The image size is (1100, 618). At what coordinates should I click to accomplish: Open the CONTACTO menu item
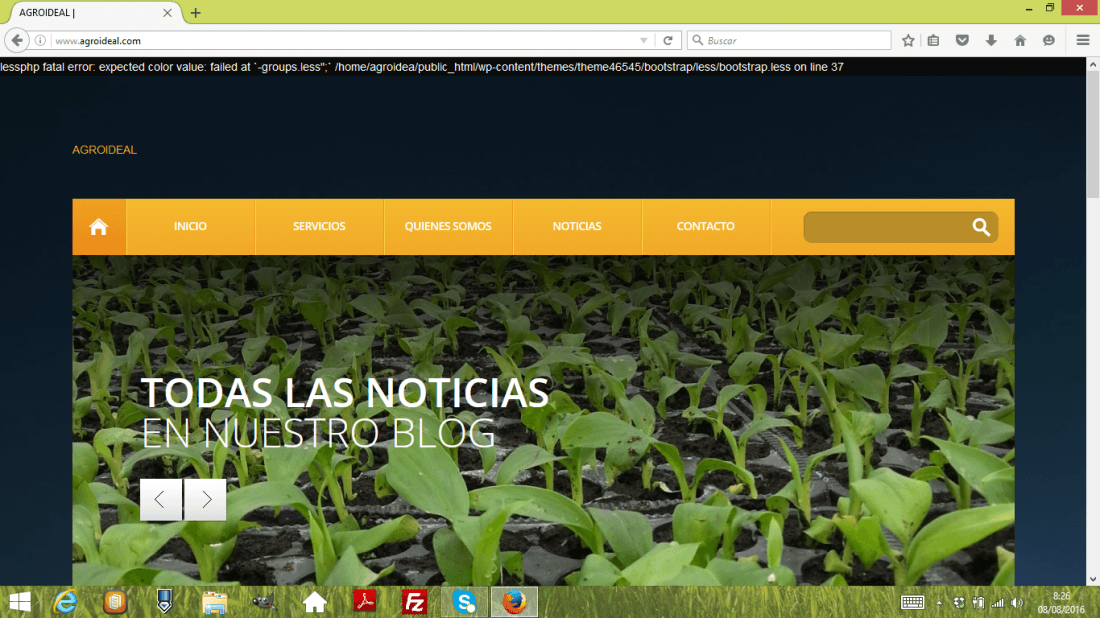coord(706,227)
